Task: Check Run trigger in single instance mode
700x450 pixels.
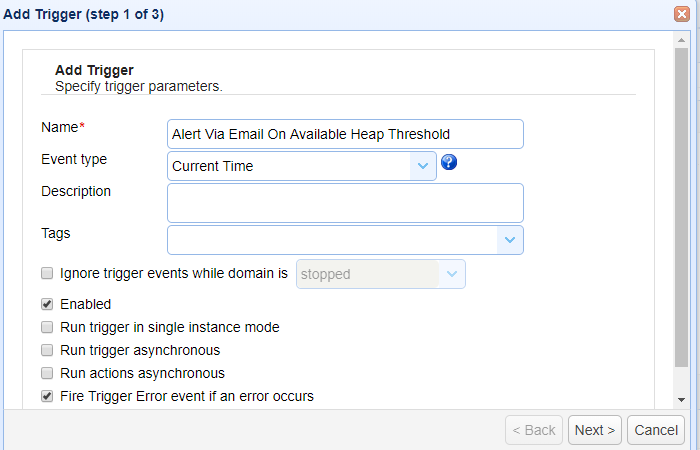Action: [x=47, y=327]
